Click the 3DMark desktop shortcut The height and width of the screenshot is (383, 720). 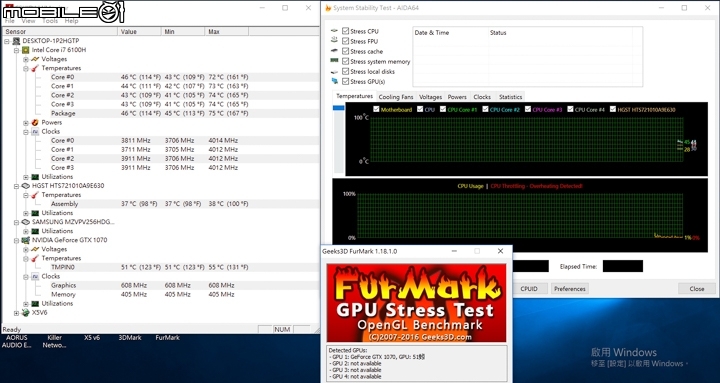coord(130,338)
